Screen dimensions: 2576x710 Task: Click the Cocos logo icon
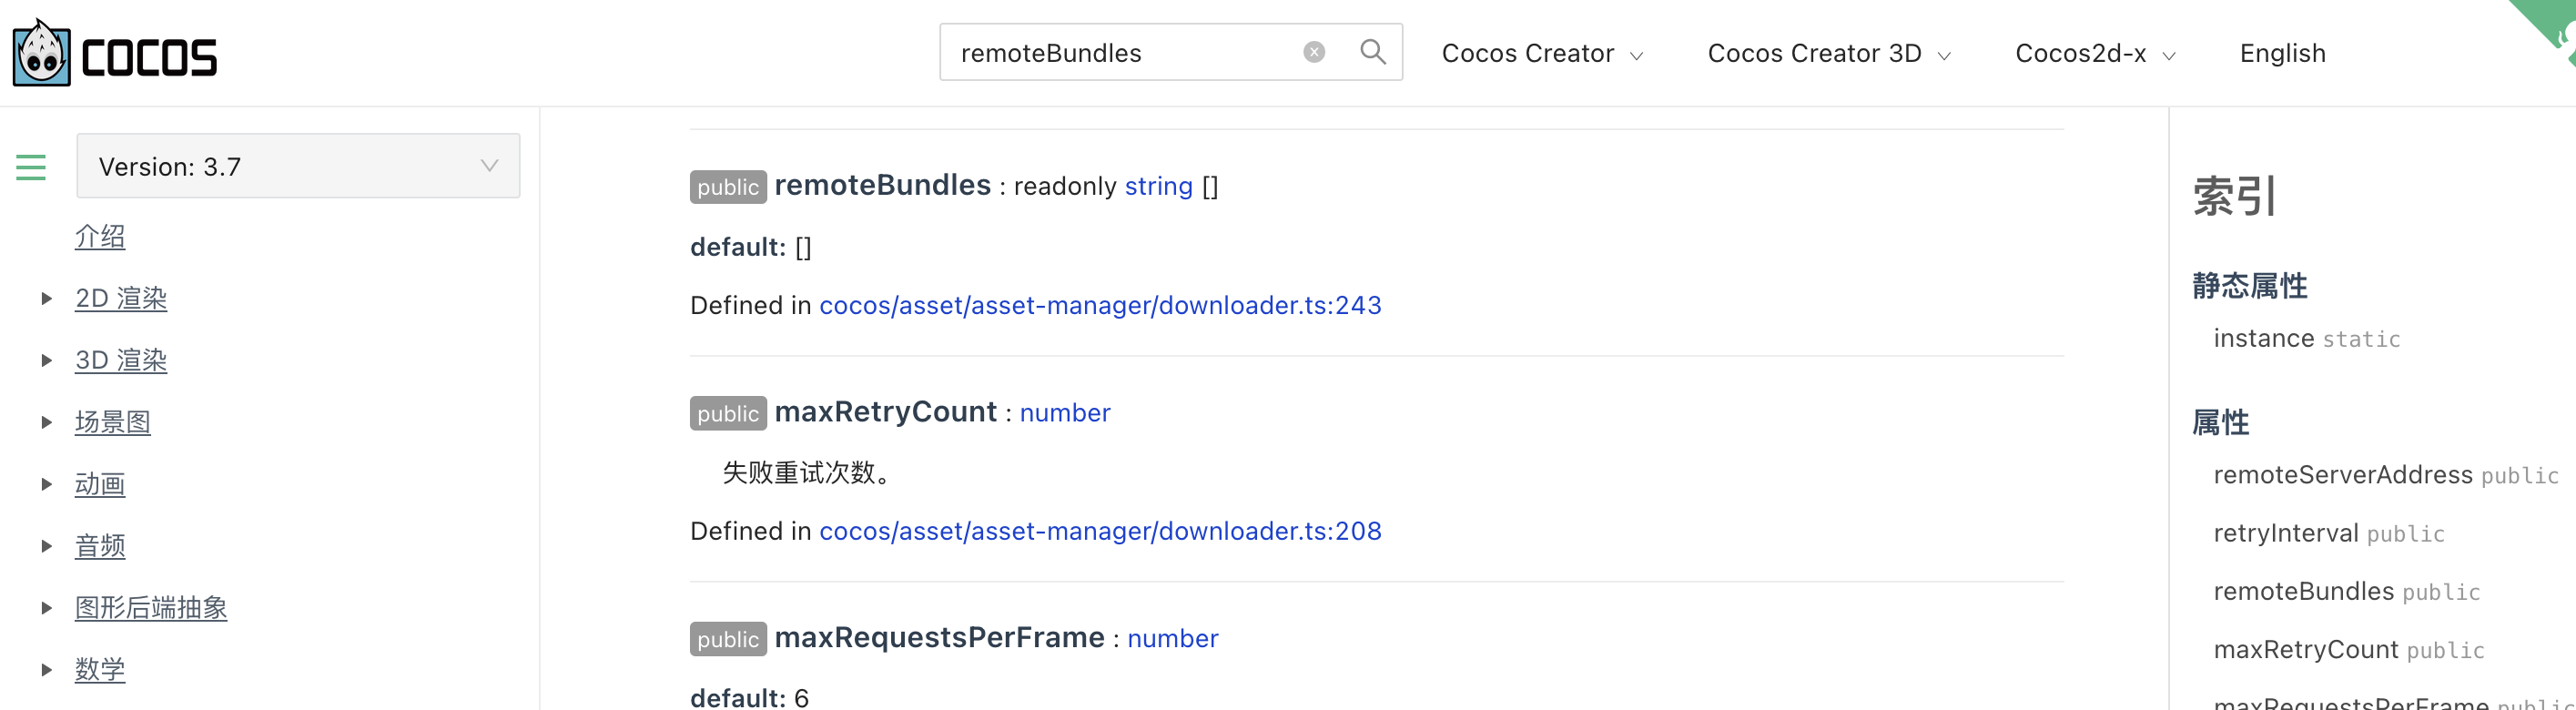click(42, 54)
